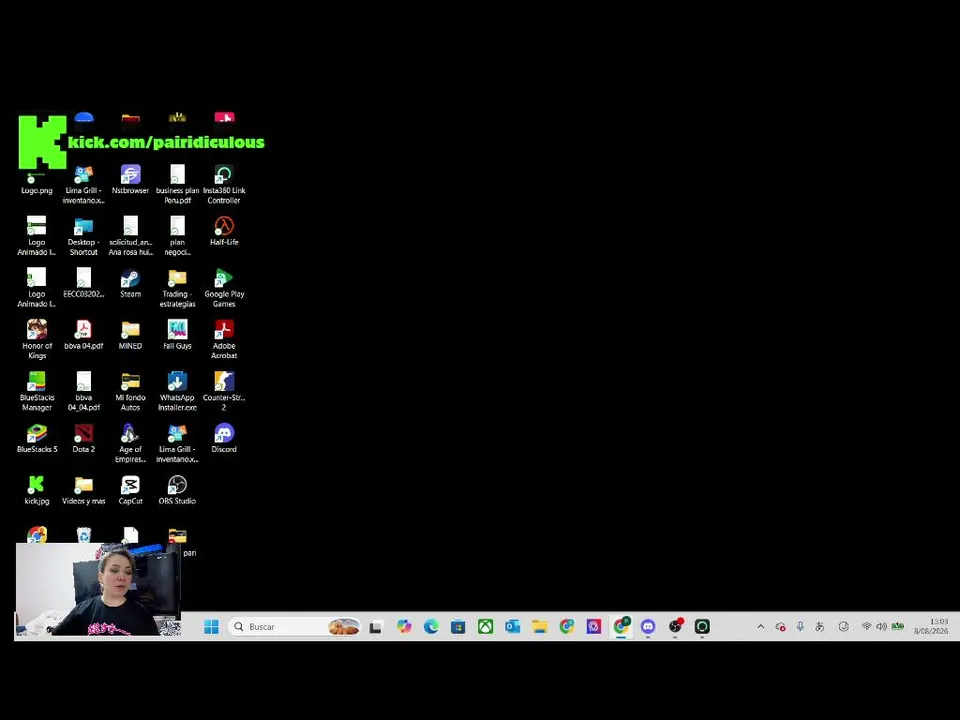Open the volume speaker tray icon

(x=881, y=626)
